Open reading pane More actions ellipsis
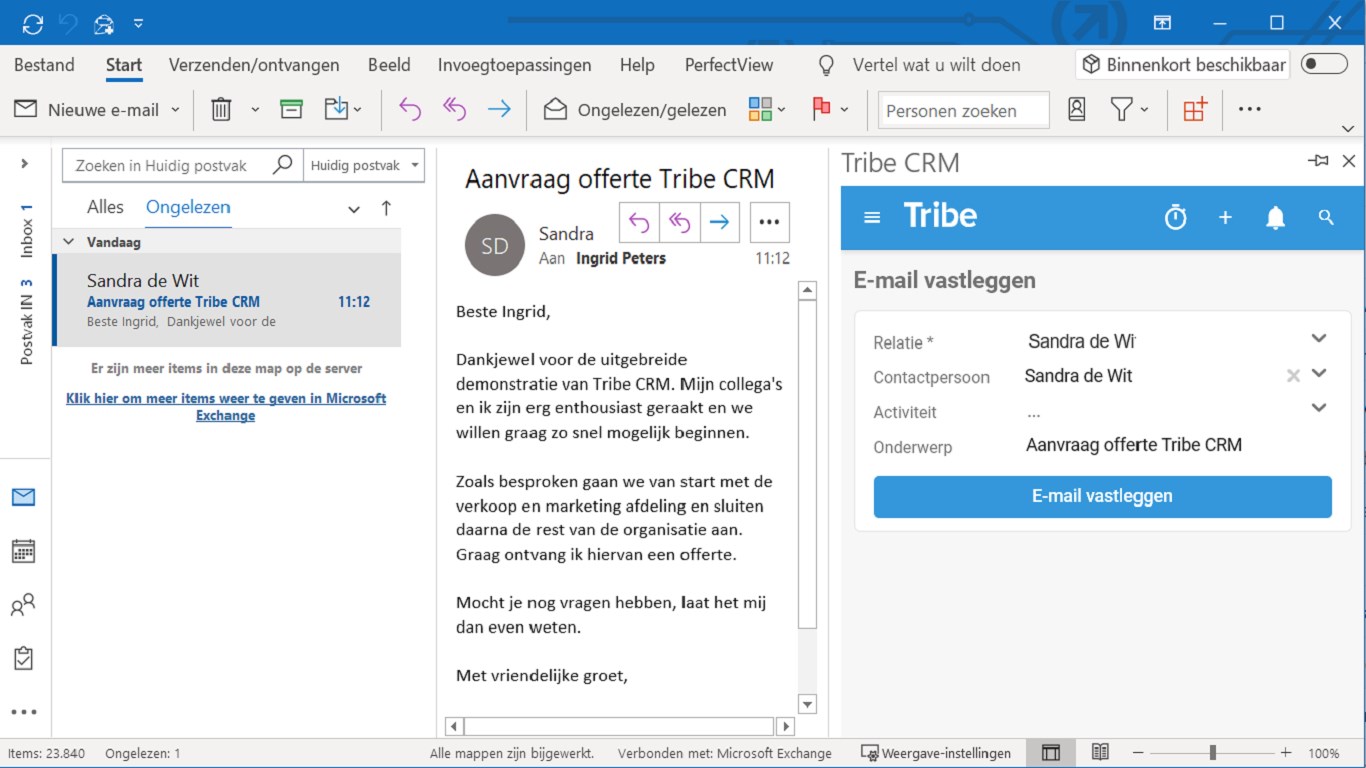This screenshot has height=768, width=1366. pos(769,223)
